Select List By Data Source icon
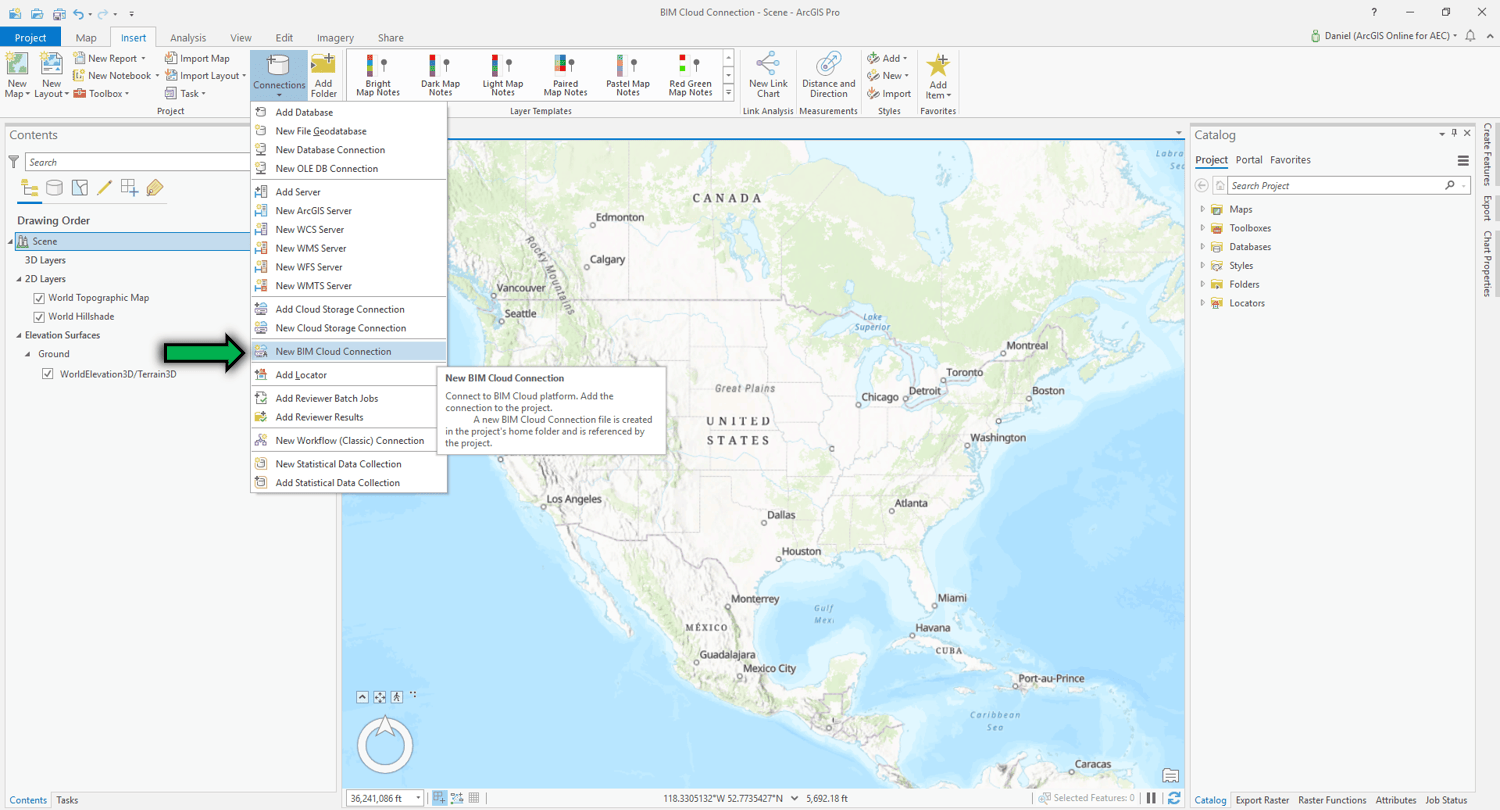Viewport: 1500px width, 810px height. pyautogui.click(x=54, y=188)
